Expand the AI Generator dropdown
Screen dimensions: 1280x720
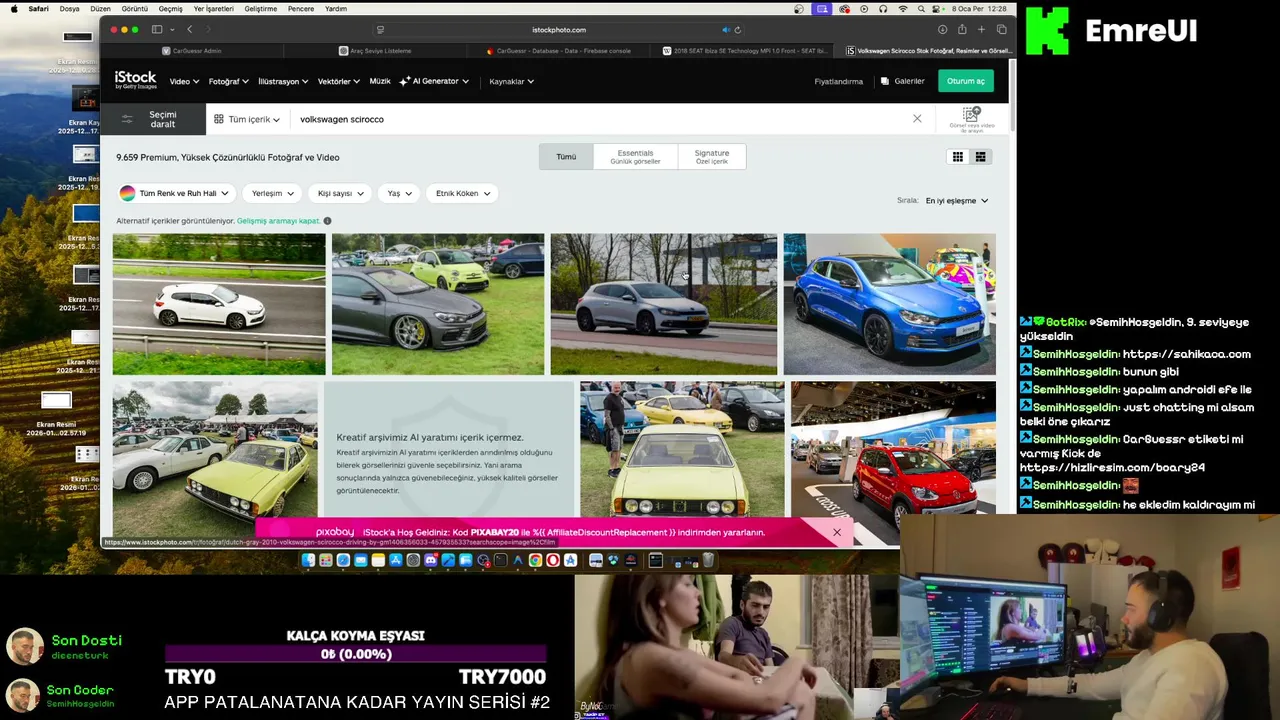[434, 81]
